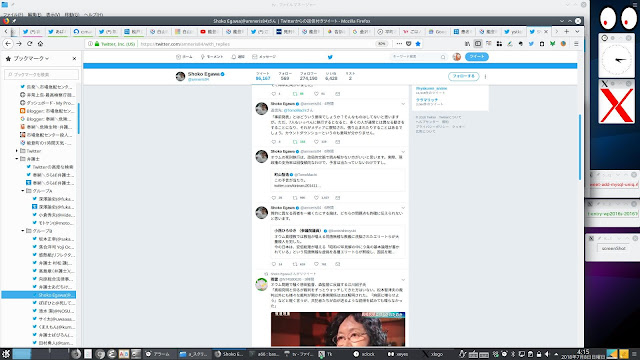
Task: List all tabs dropdown arrow
Action: click(577, 31)
